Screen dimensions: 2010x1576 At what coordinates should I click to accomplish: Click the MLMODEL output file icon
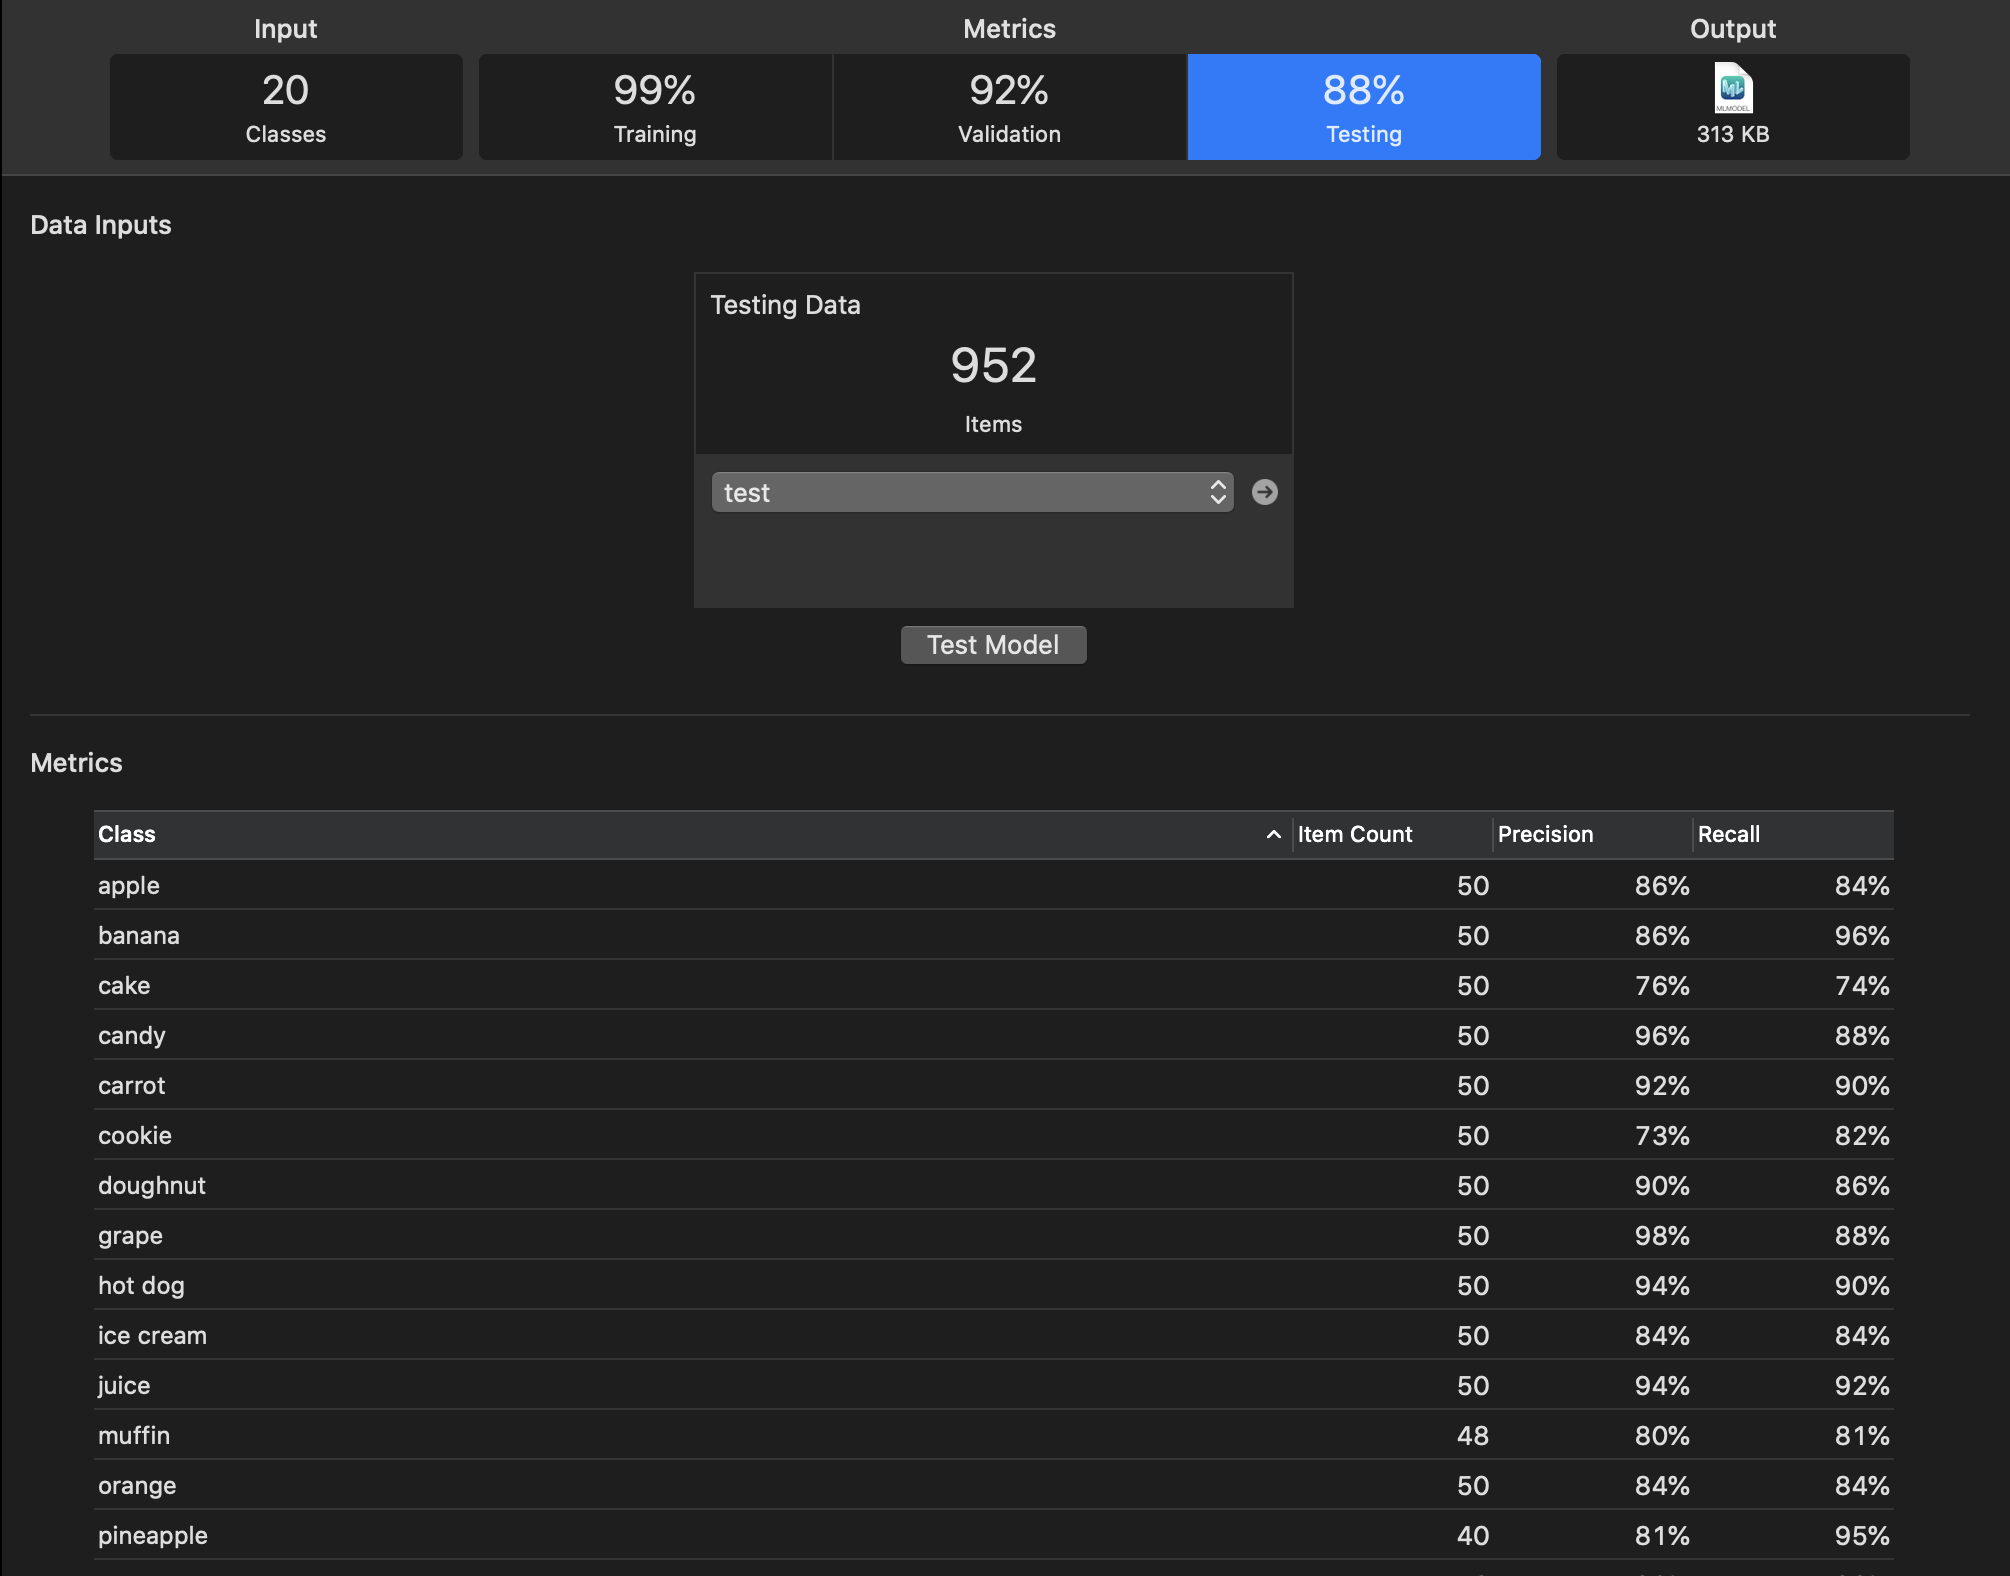pyautogui.click(x=1733, y=90)
